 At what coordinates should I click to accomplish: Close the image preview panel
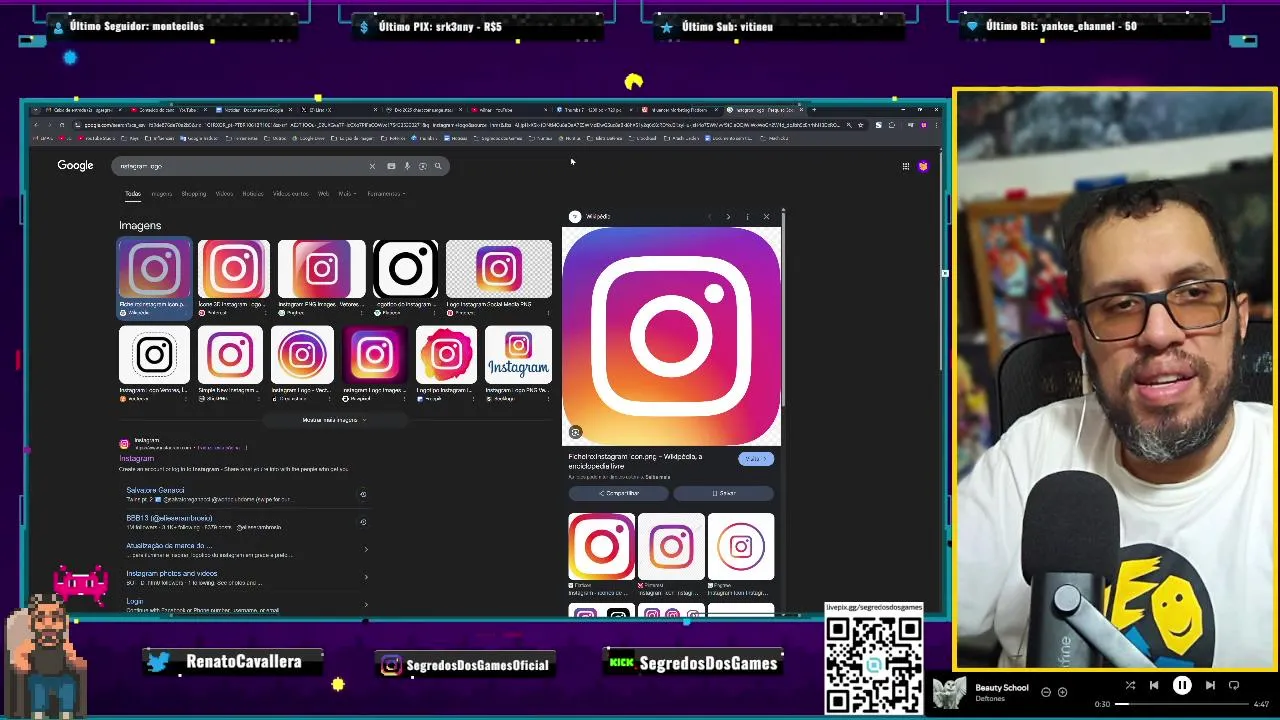(767, 216)
